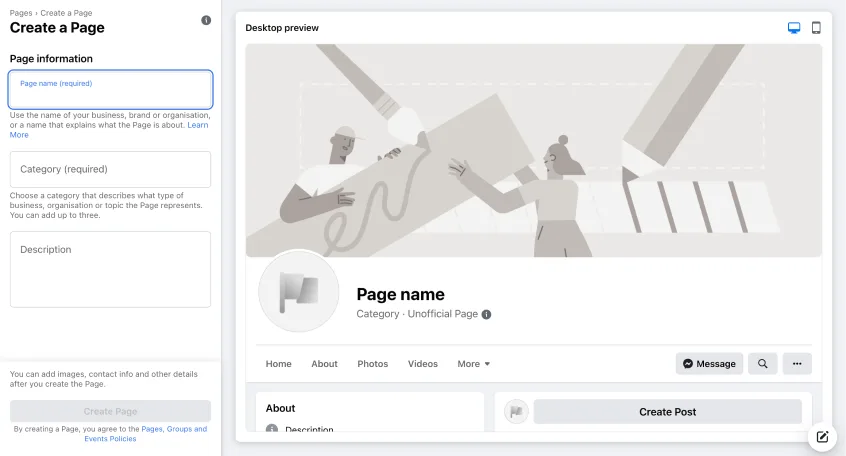This screenshot has width=846, height=456.
Task: Select the Home tab in preview
Action: (278, 364)
